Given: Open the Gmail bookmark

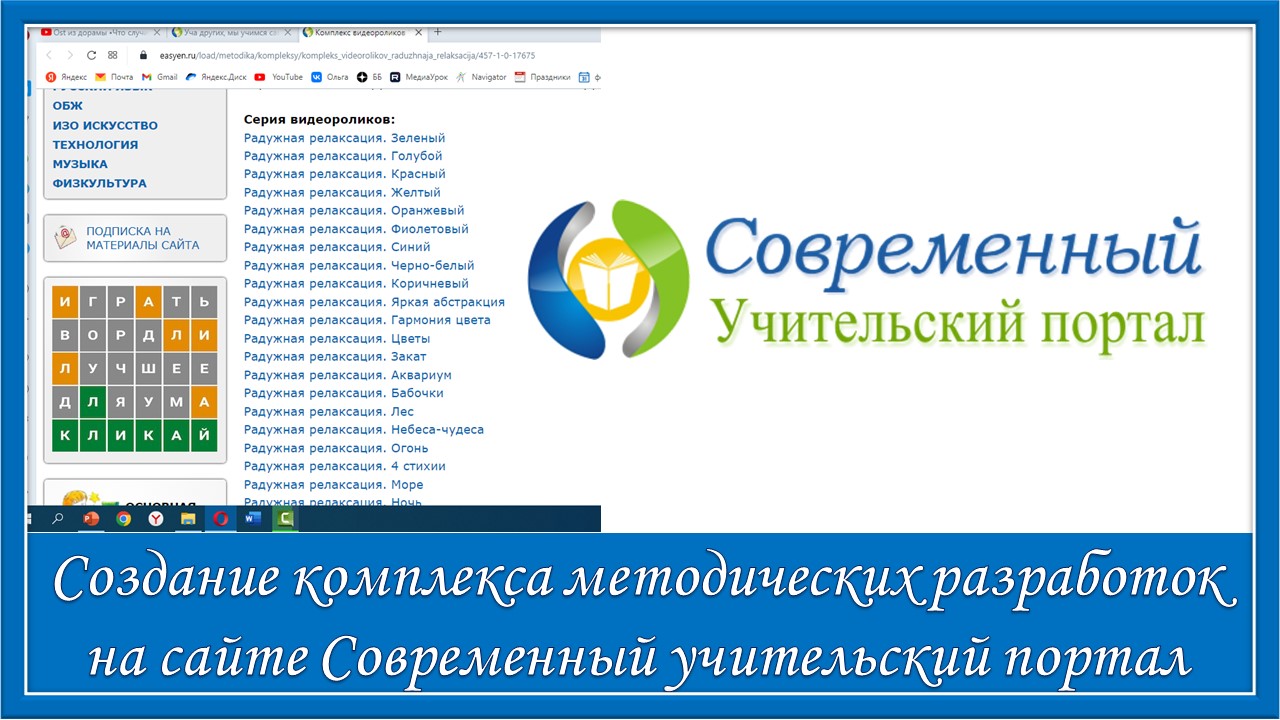Looking at the screenshot, I should 159,77.
